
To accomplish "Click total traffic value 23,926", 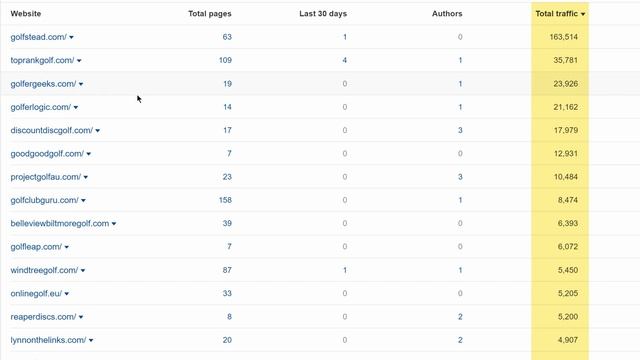I will [x=566, y=83].
